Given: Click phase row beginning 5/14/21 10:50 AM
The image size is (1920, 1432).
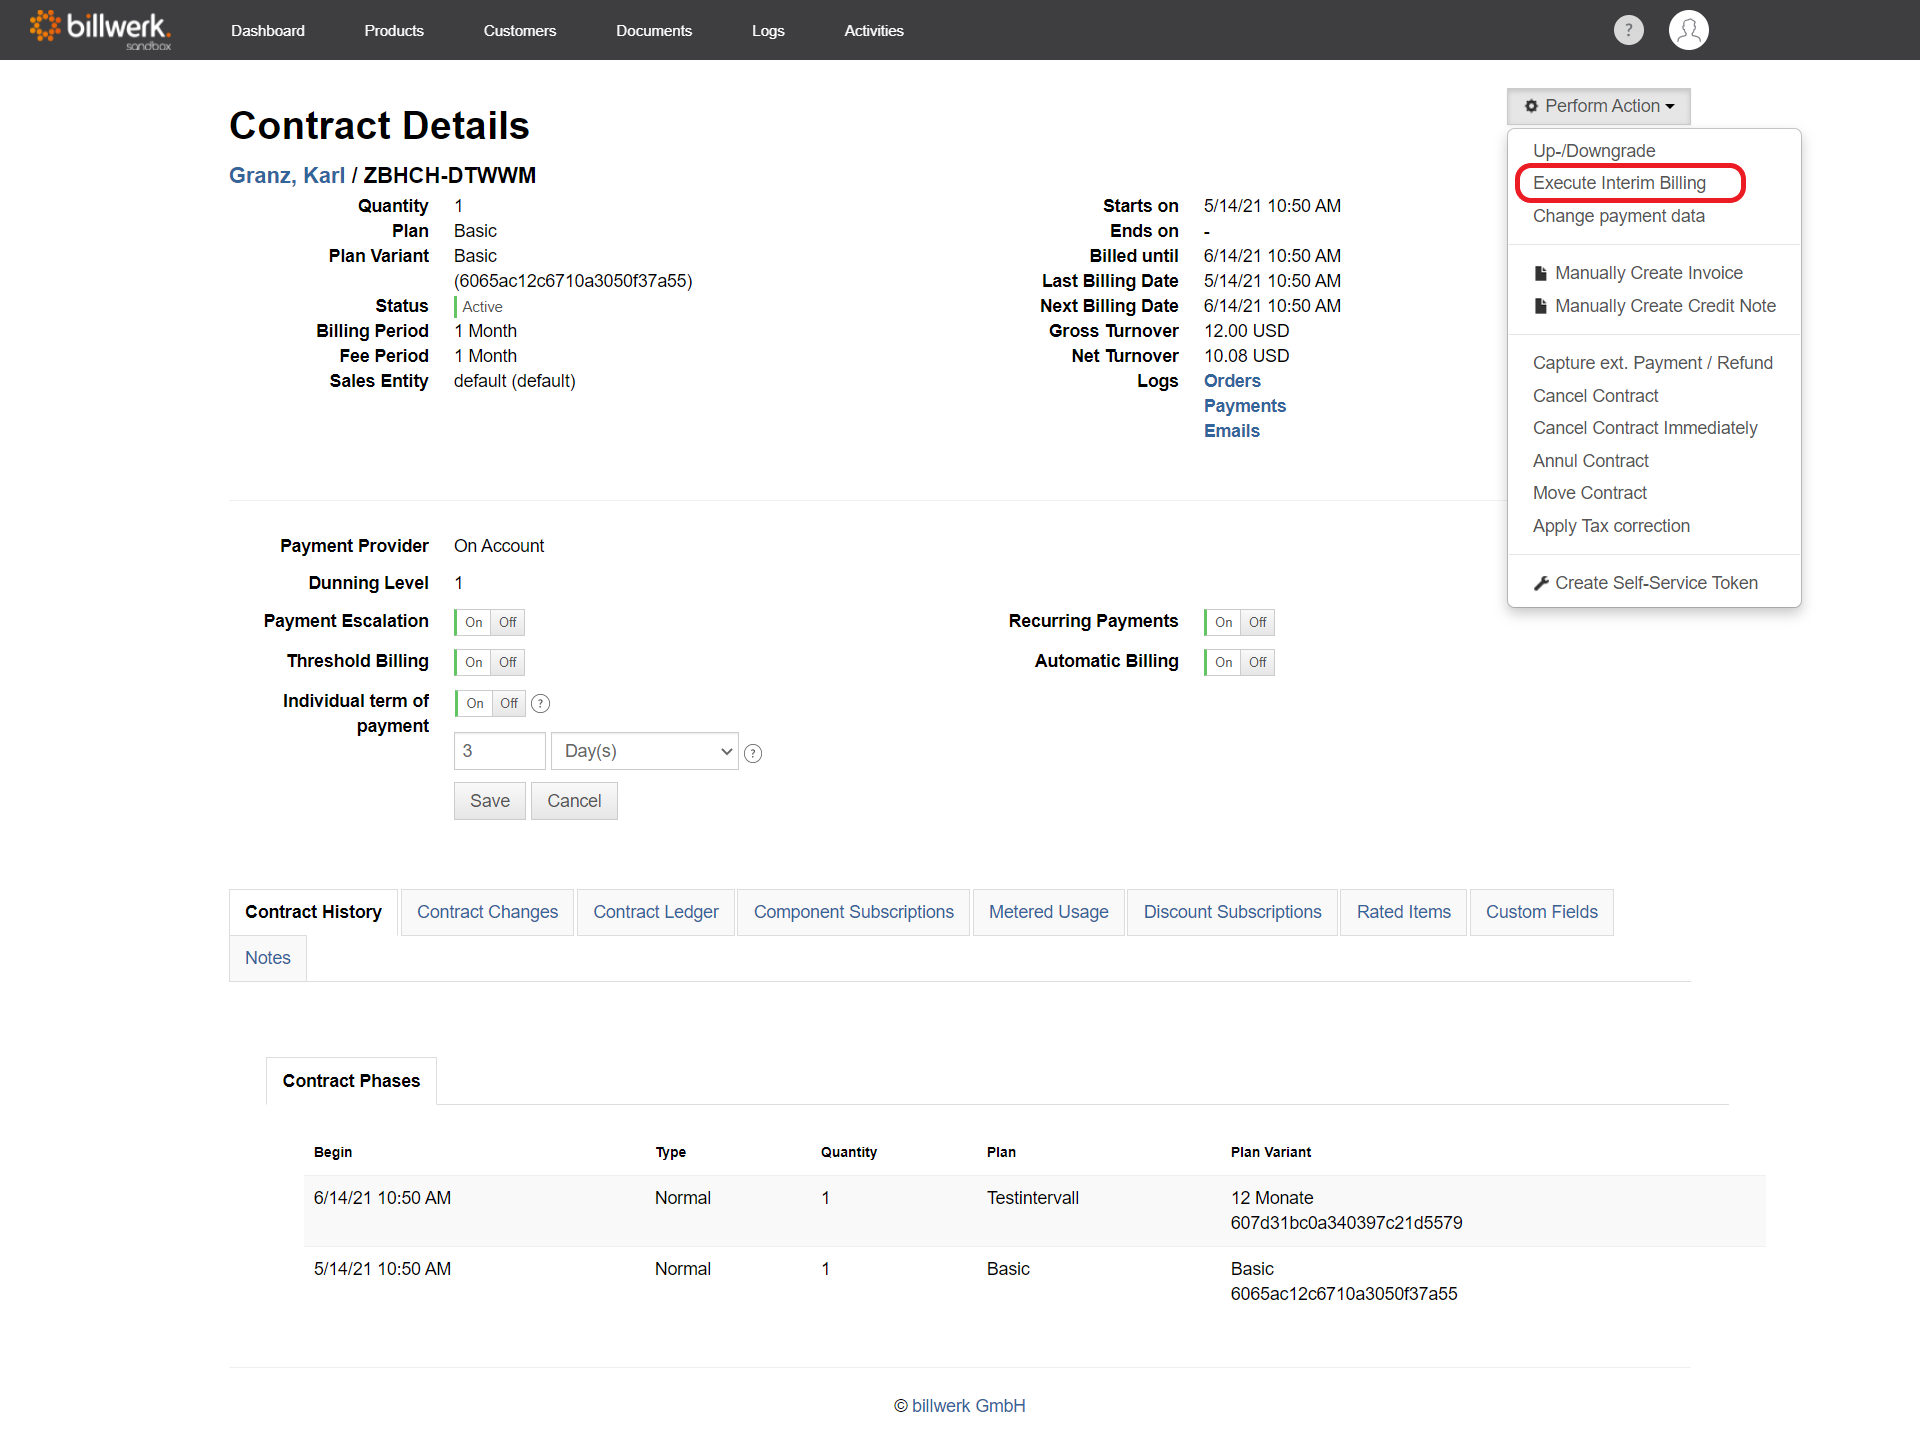Looking at the screenshot, I should pos(1035,1281).
